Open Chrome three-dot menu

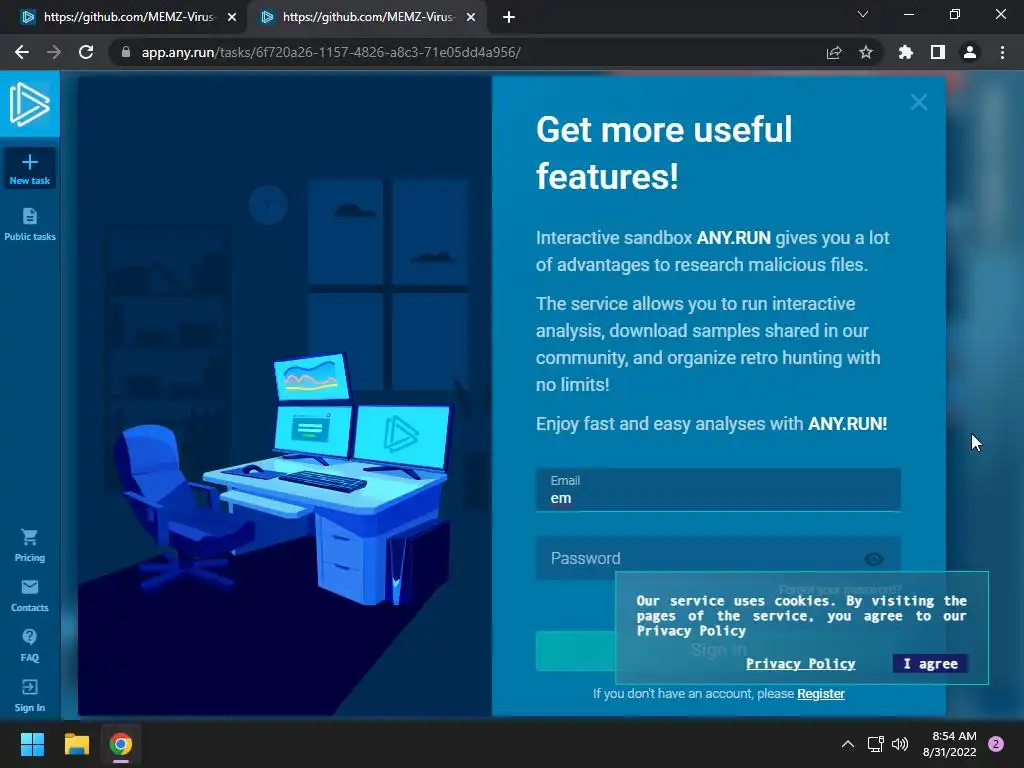pyautogui.click(x=1002, y=52)
